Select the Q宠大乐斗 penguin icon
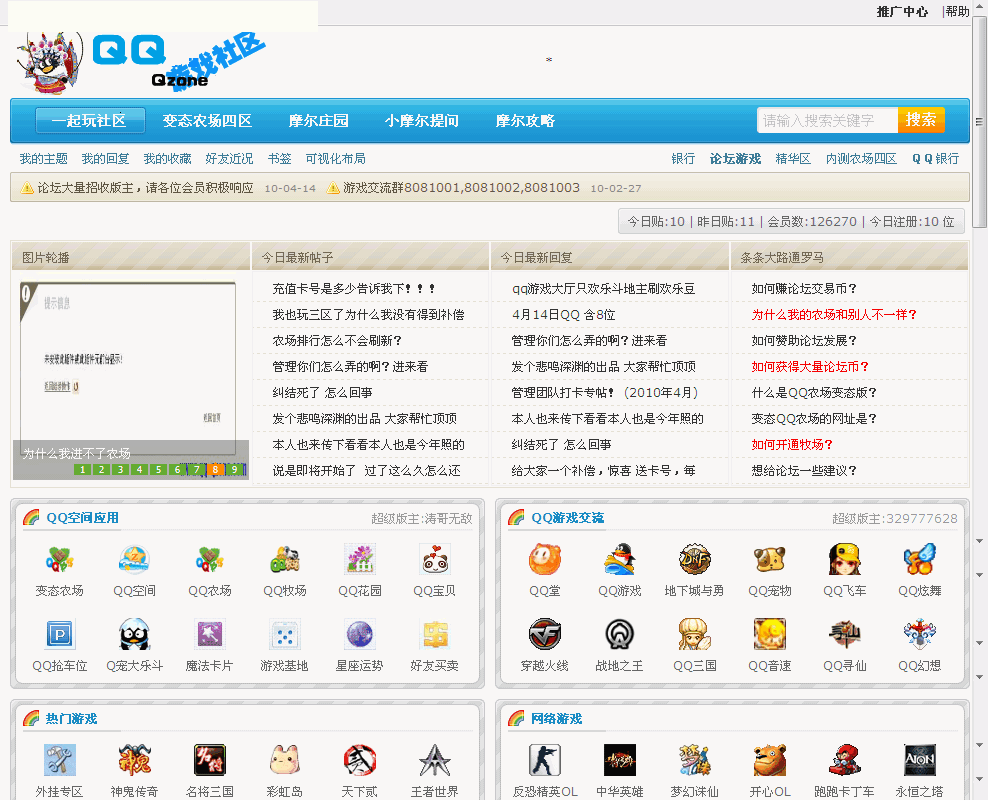Image resolution: width=988 pixels, height=800 pixels. click(134, 634)
